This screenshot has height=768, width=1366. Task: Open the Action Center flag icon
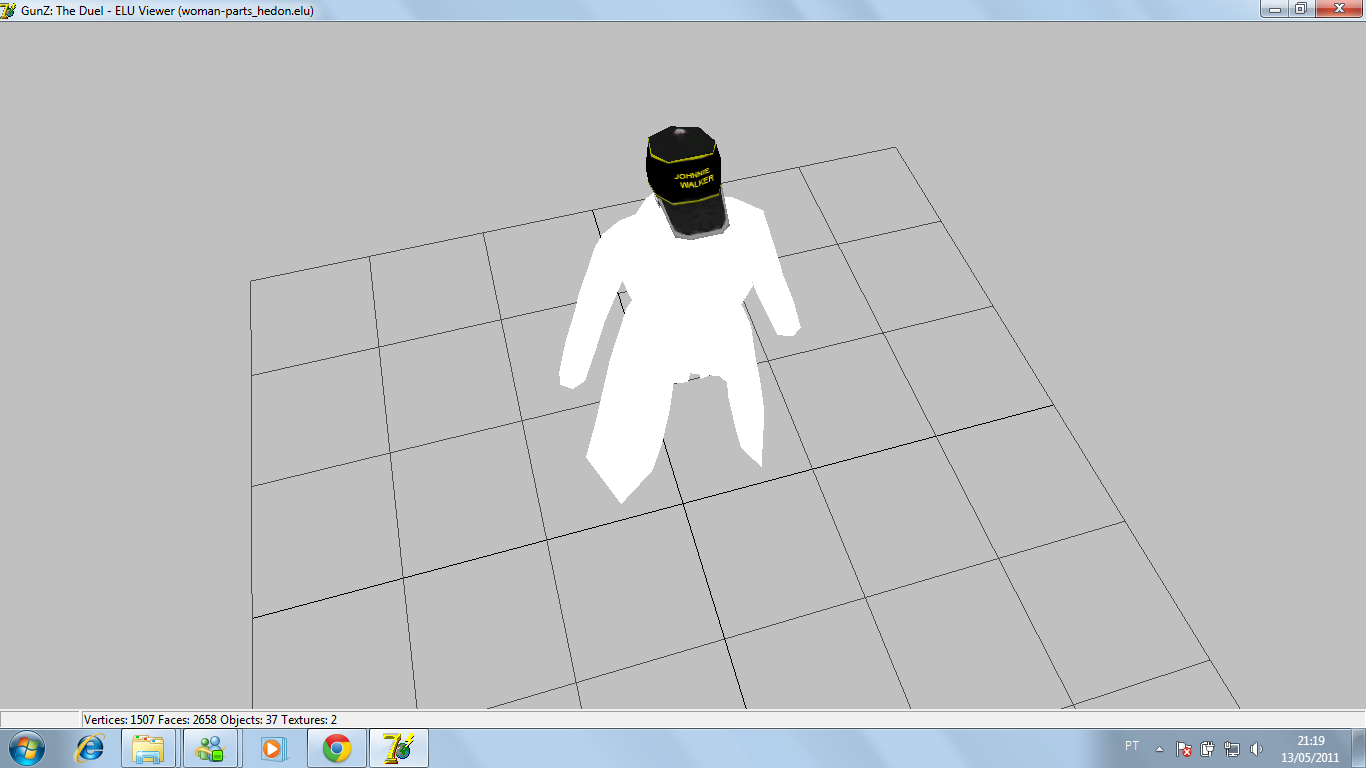tap(1183, 748)
